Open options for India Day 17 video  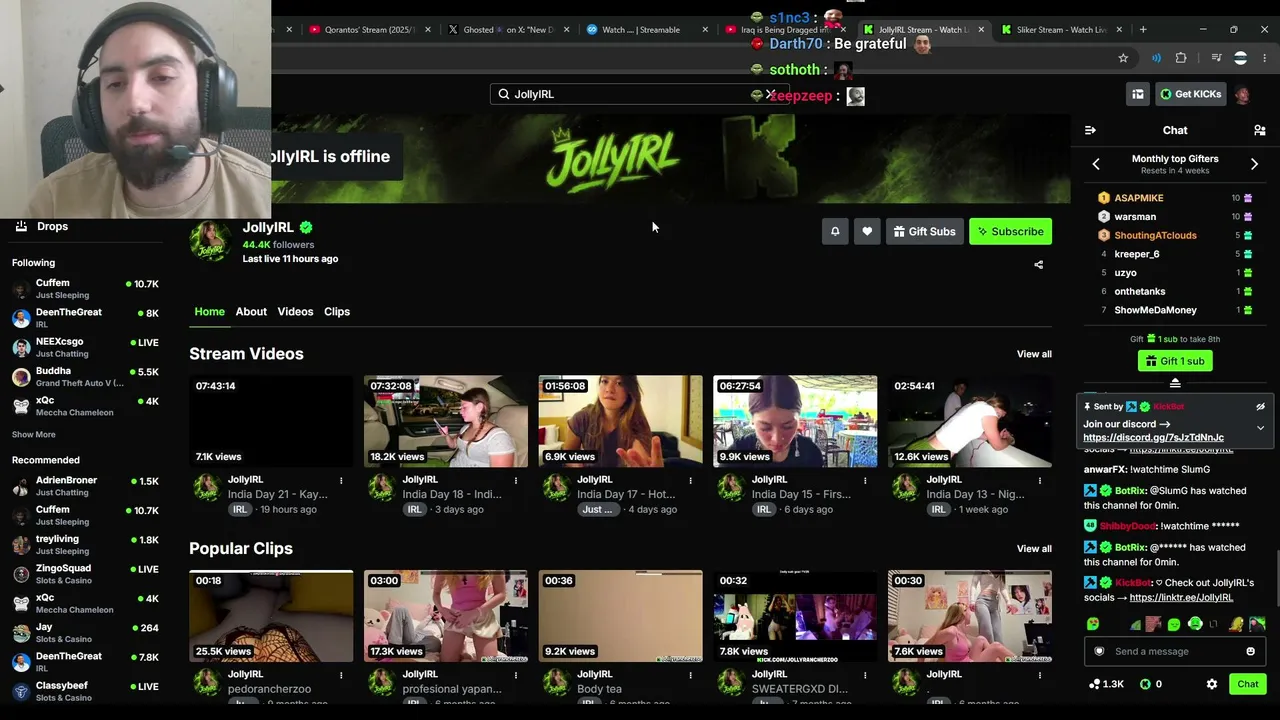[690, 480]
